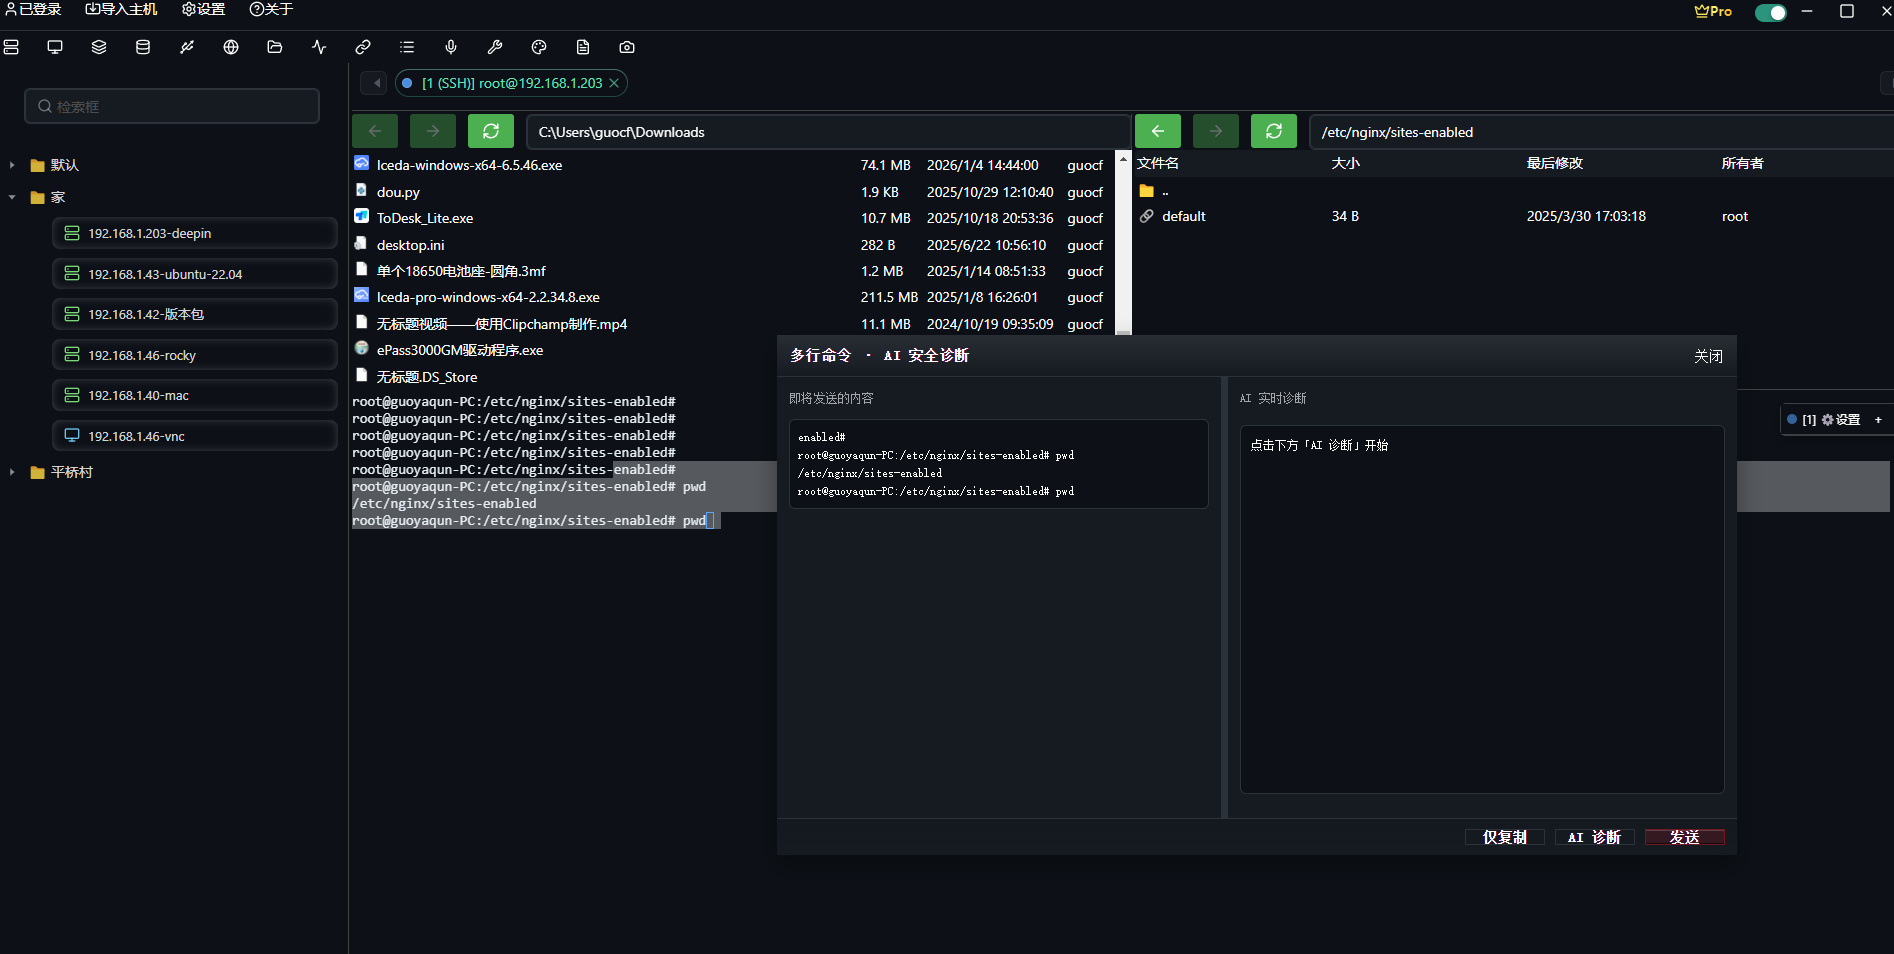
Task: Collapse the 家 folder group
Action: click(12, 197)
